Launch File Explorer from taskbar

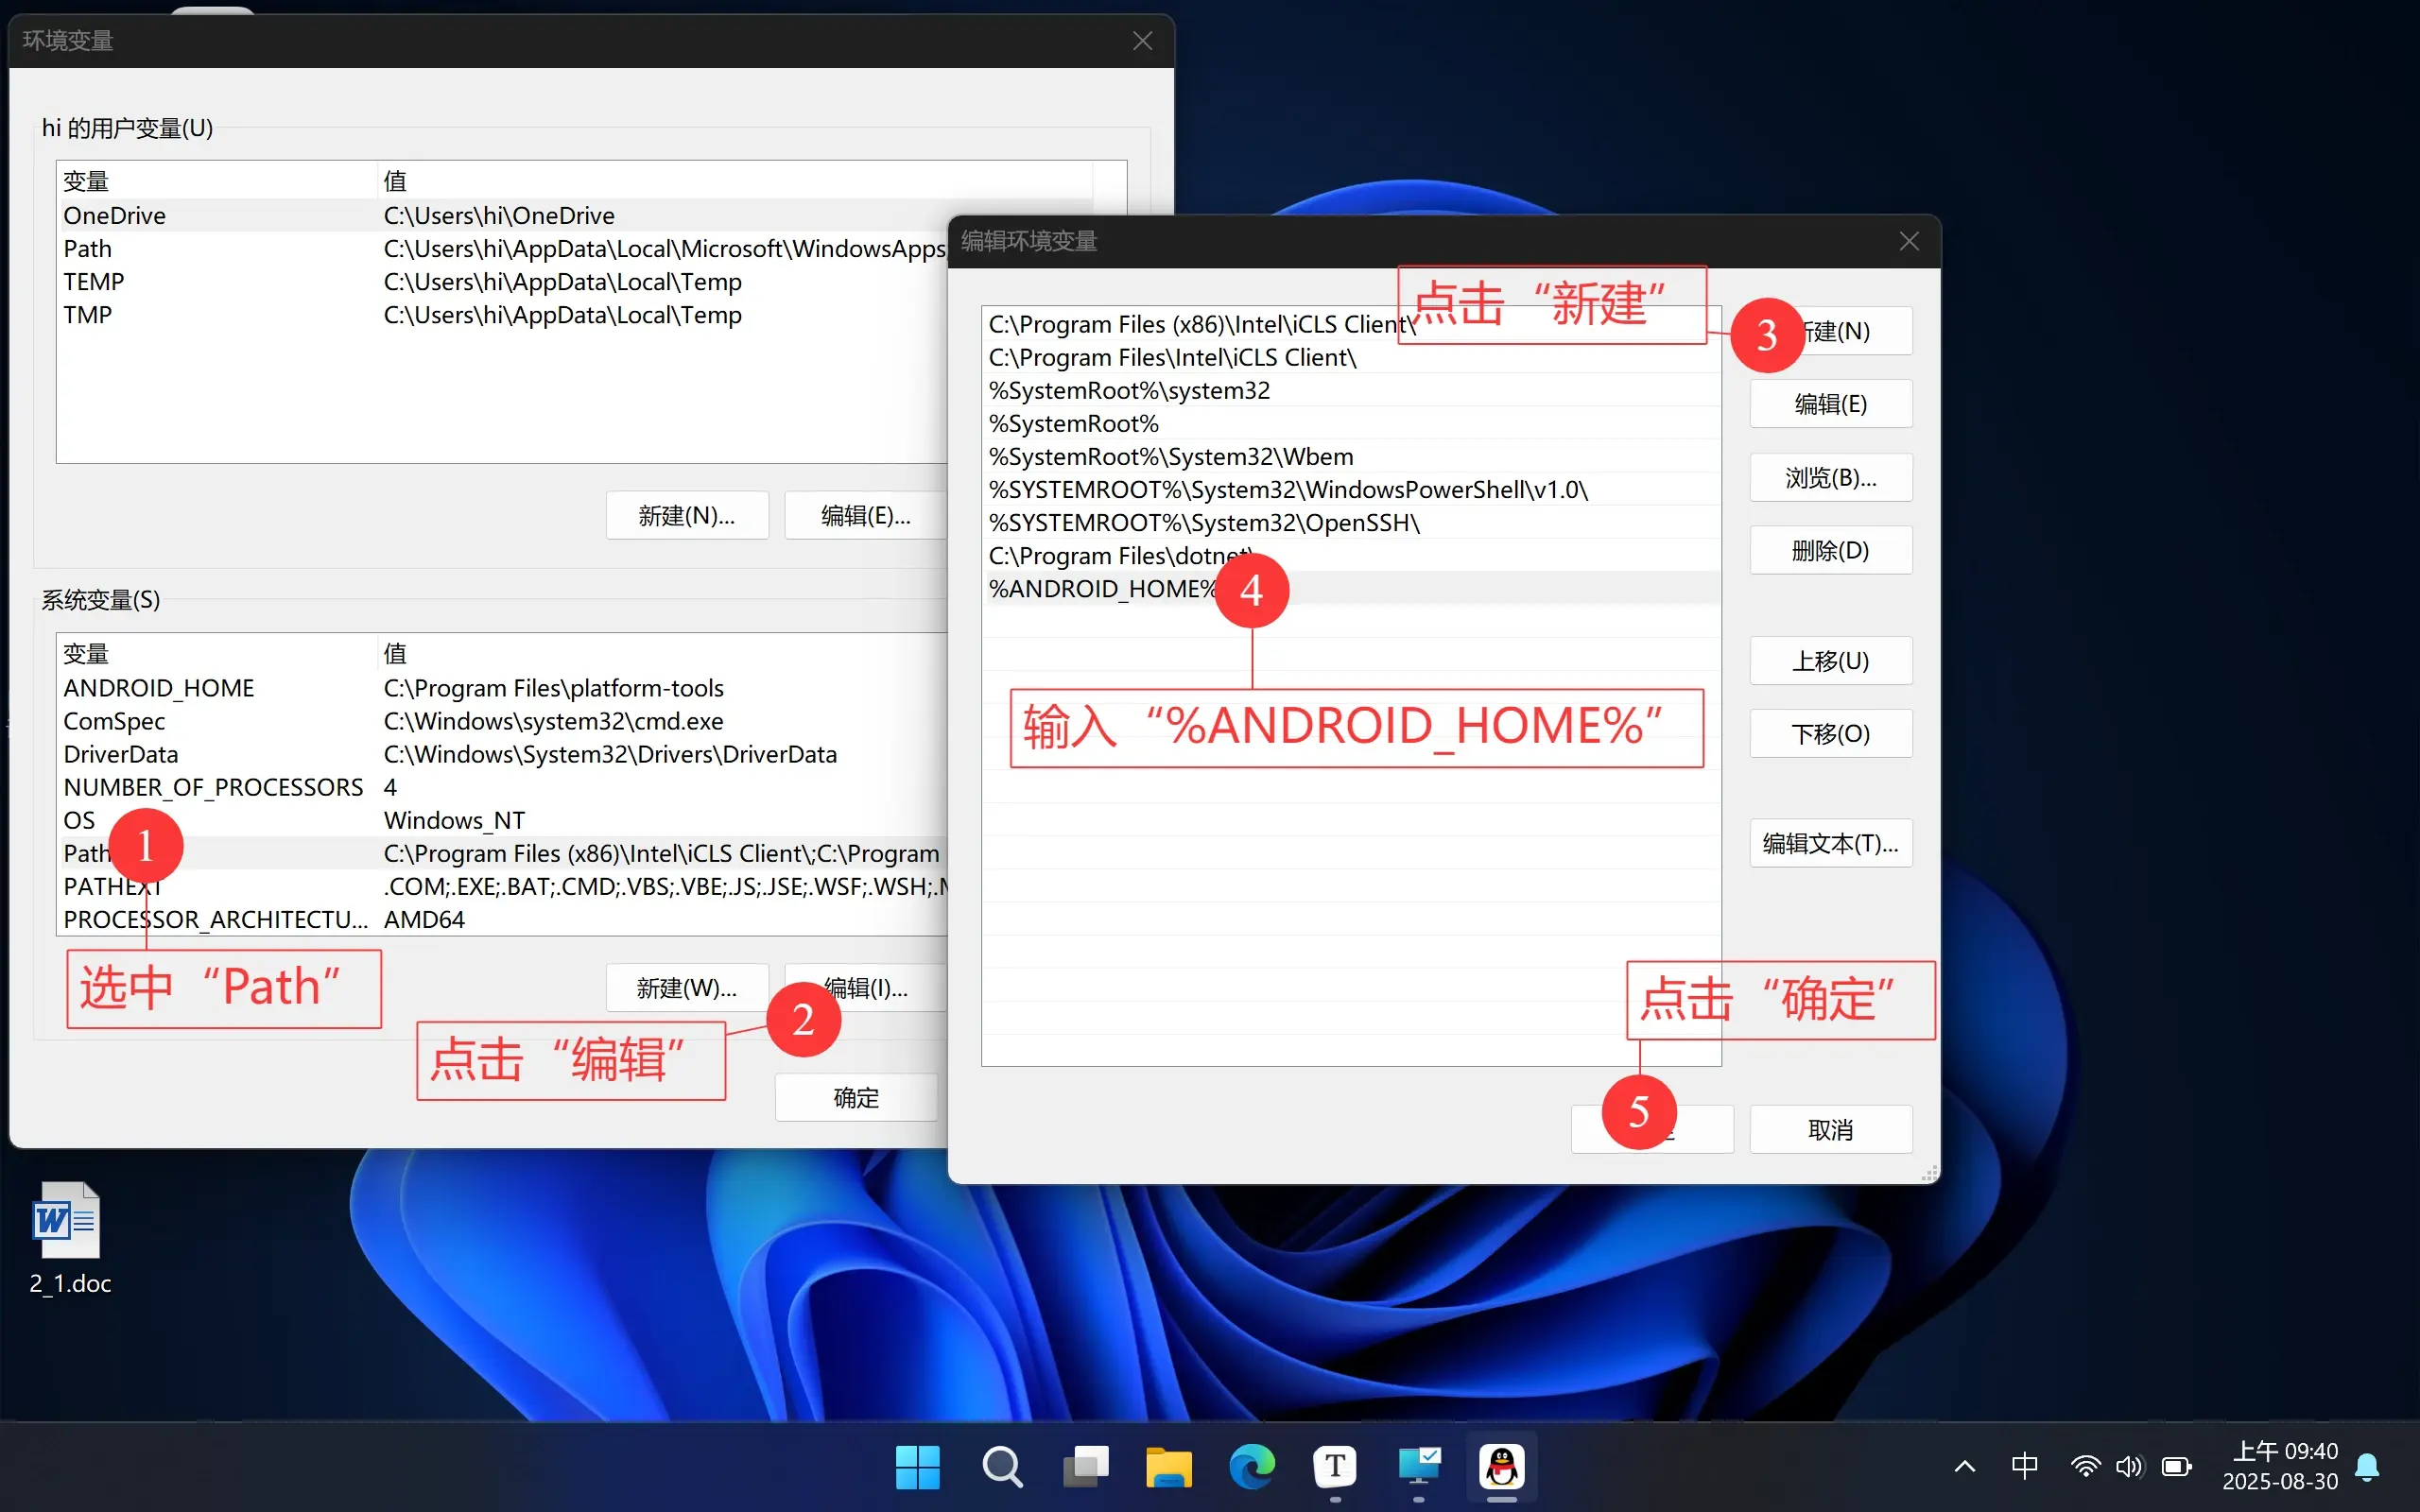(x=1168, y=1467)
